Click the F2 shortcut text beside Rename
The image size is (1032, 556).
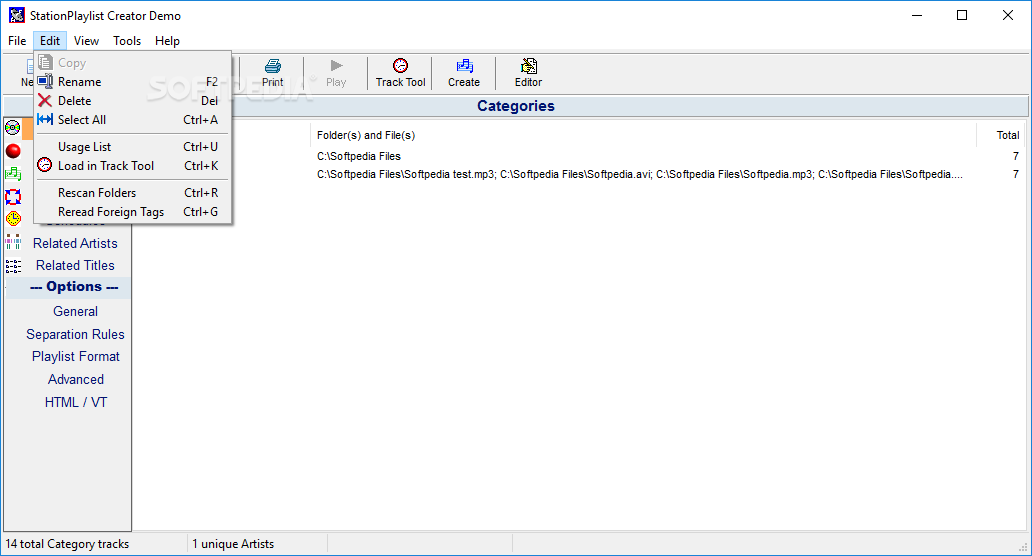click(x=212, y=82)
